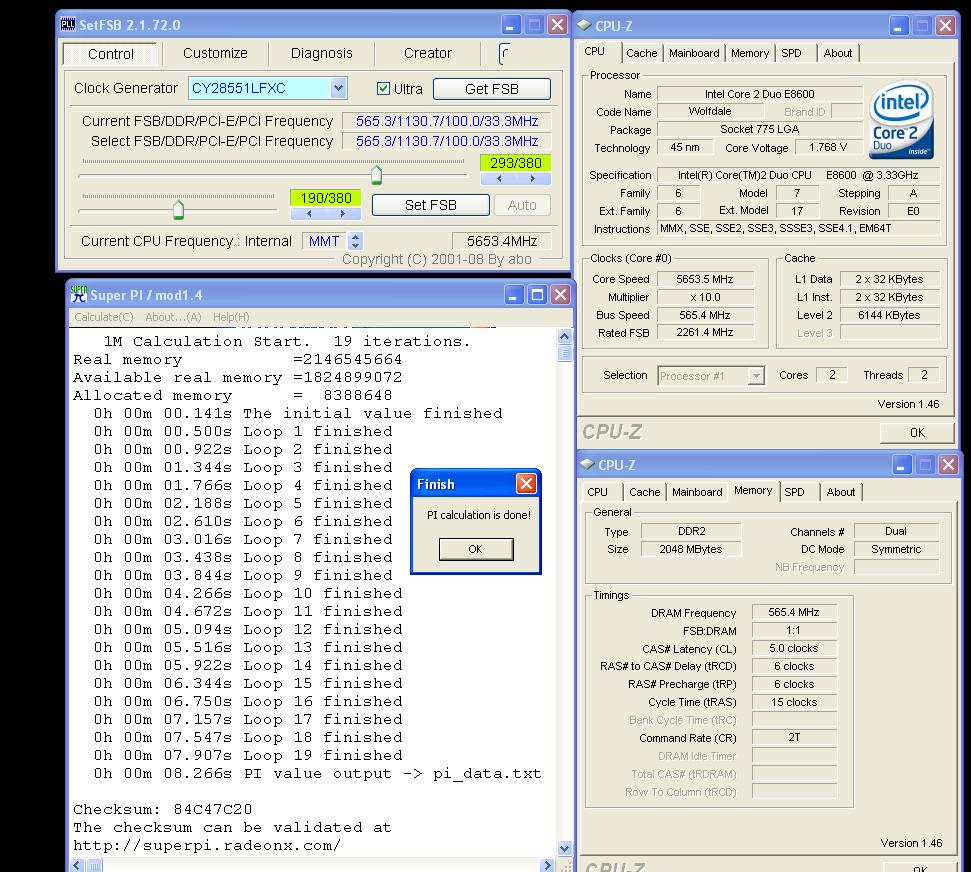Image resolution: width=971 pixels, height=872 pixels.
Task: Click the bottom CPU-Z window title icon
Action: [x=586, y=464]
